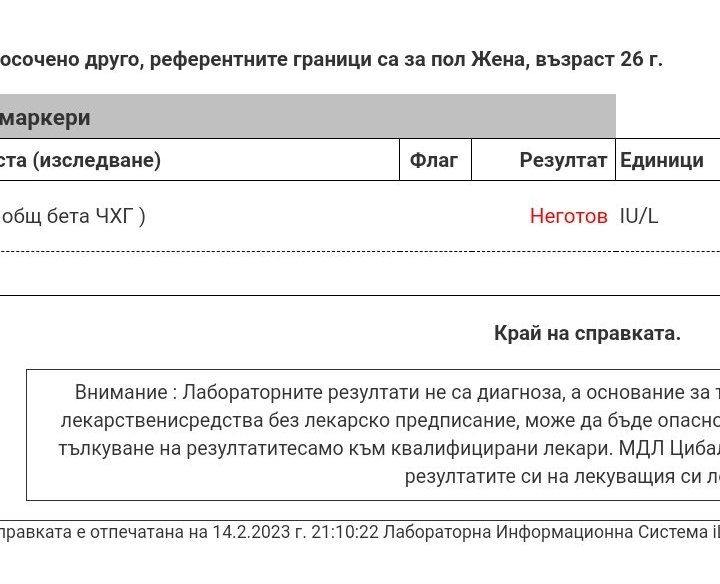Click the "Единици" column header

tap(662, 160)
